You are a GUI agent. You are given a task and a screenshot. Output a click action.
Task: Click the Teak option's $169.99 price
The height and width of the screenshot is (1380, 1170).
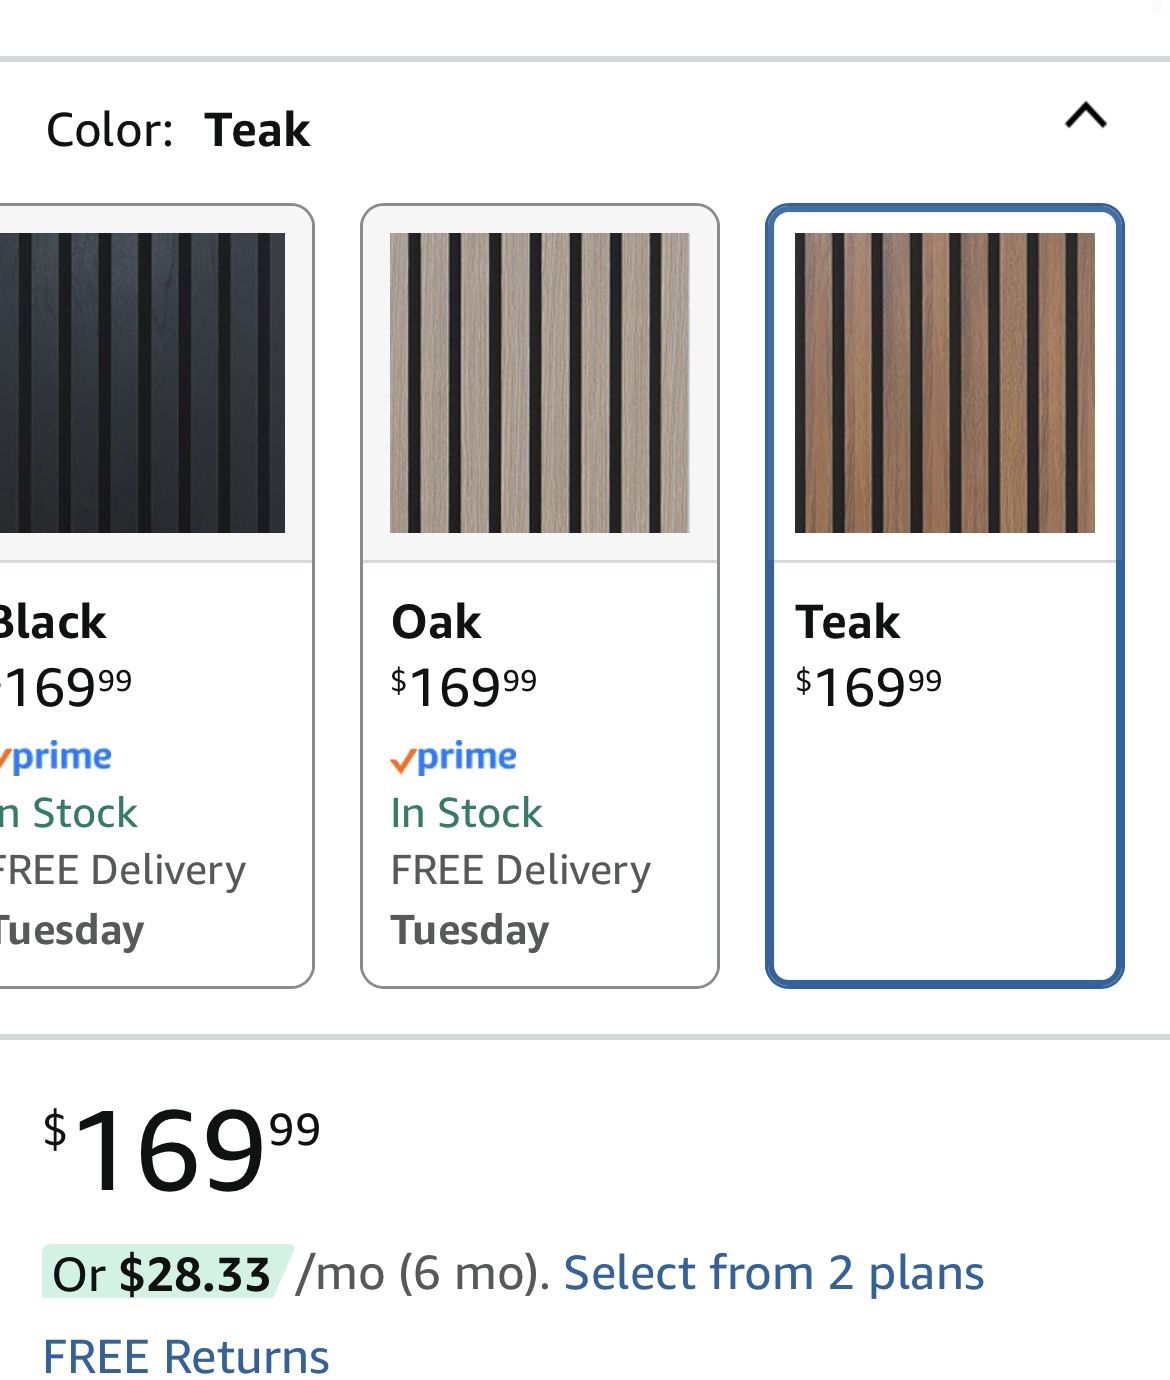pyautogui.click(x=868, y=686)
